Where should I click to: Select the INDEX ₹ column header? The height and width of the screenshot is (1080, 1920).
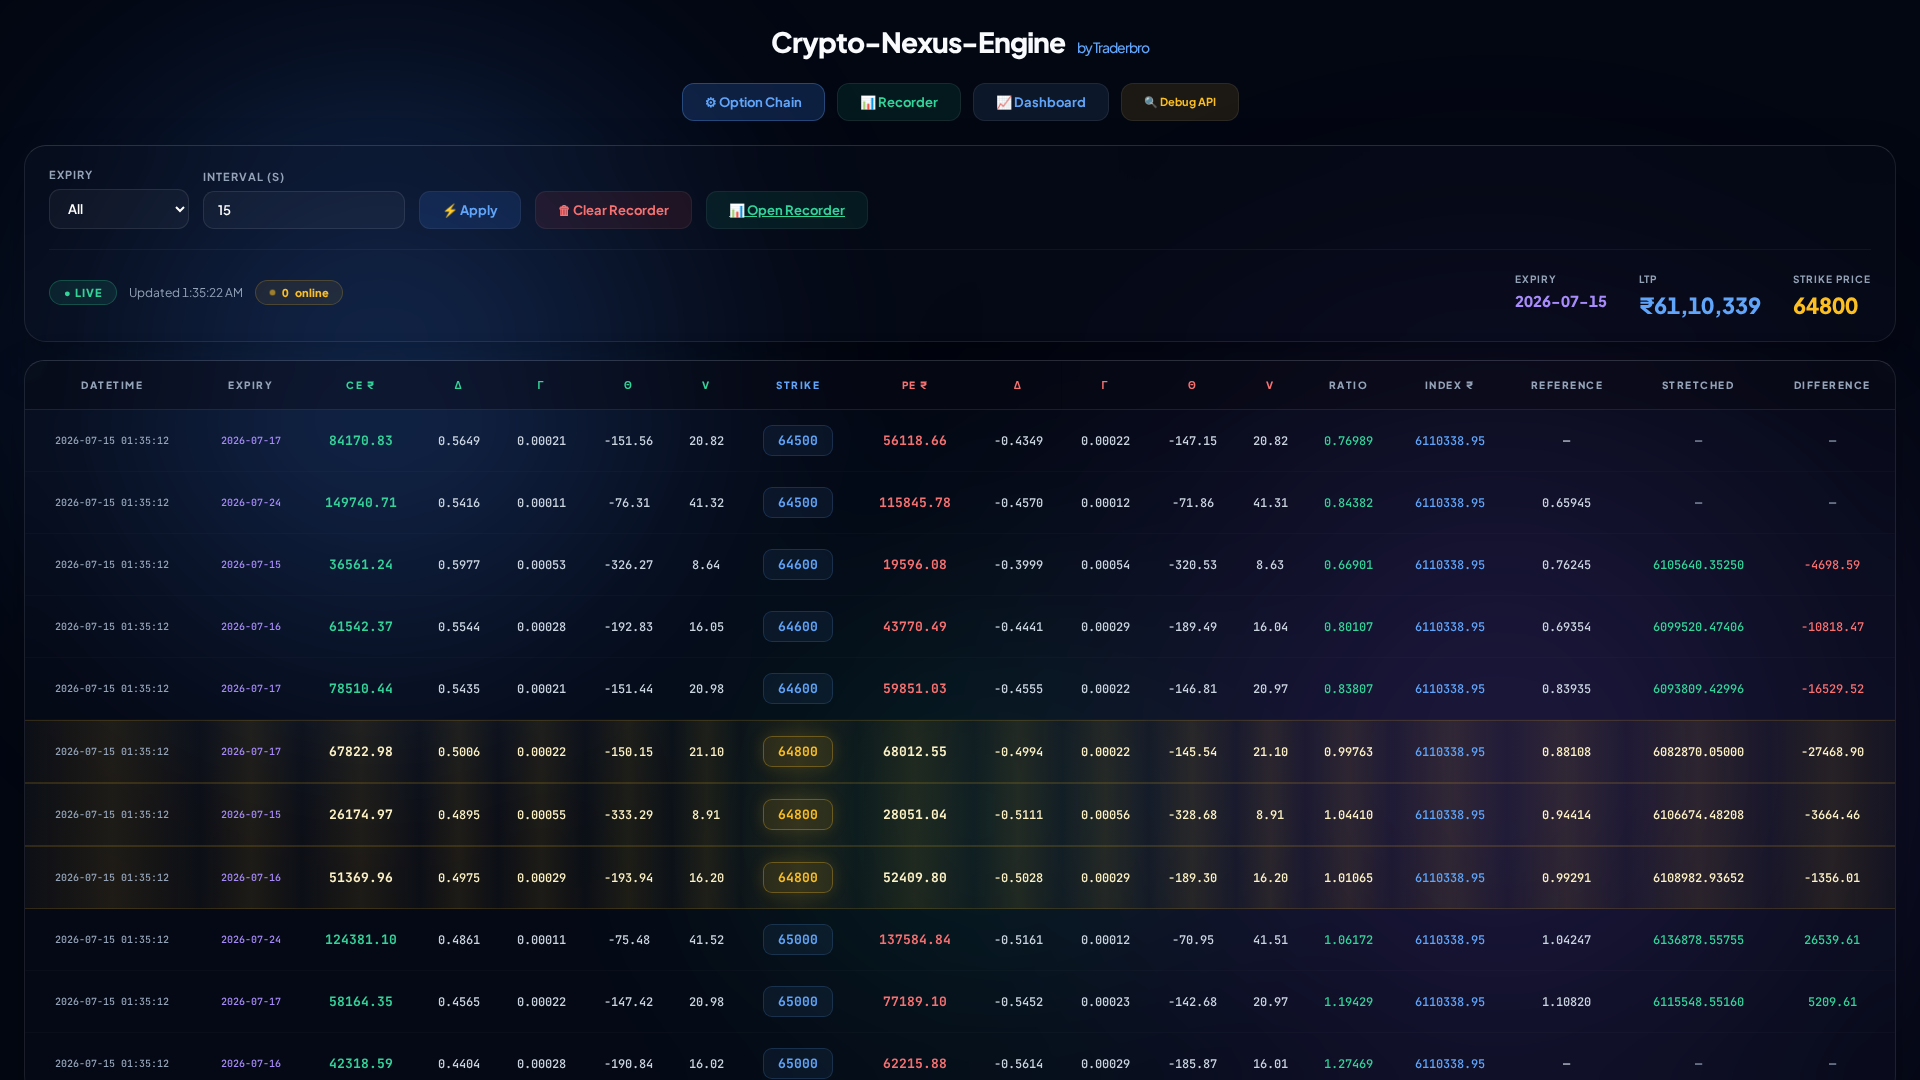pyautogui.click(x=1449, y=385)
